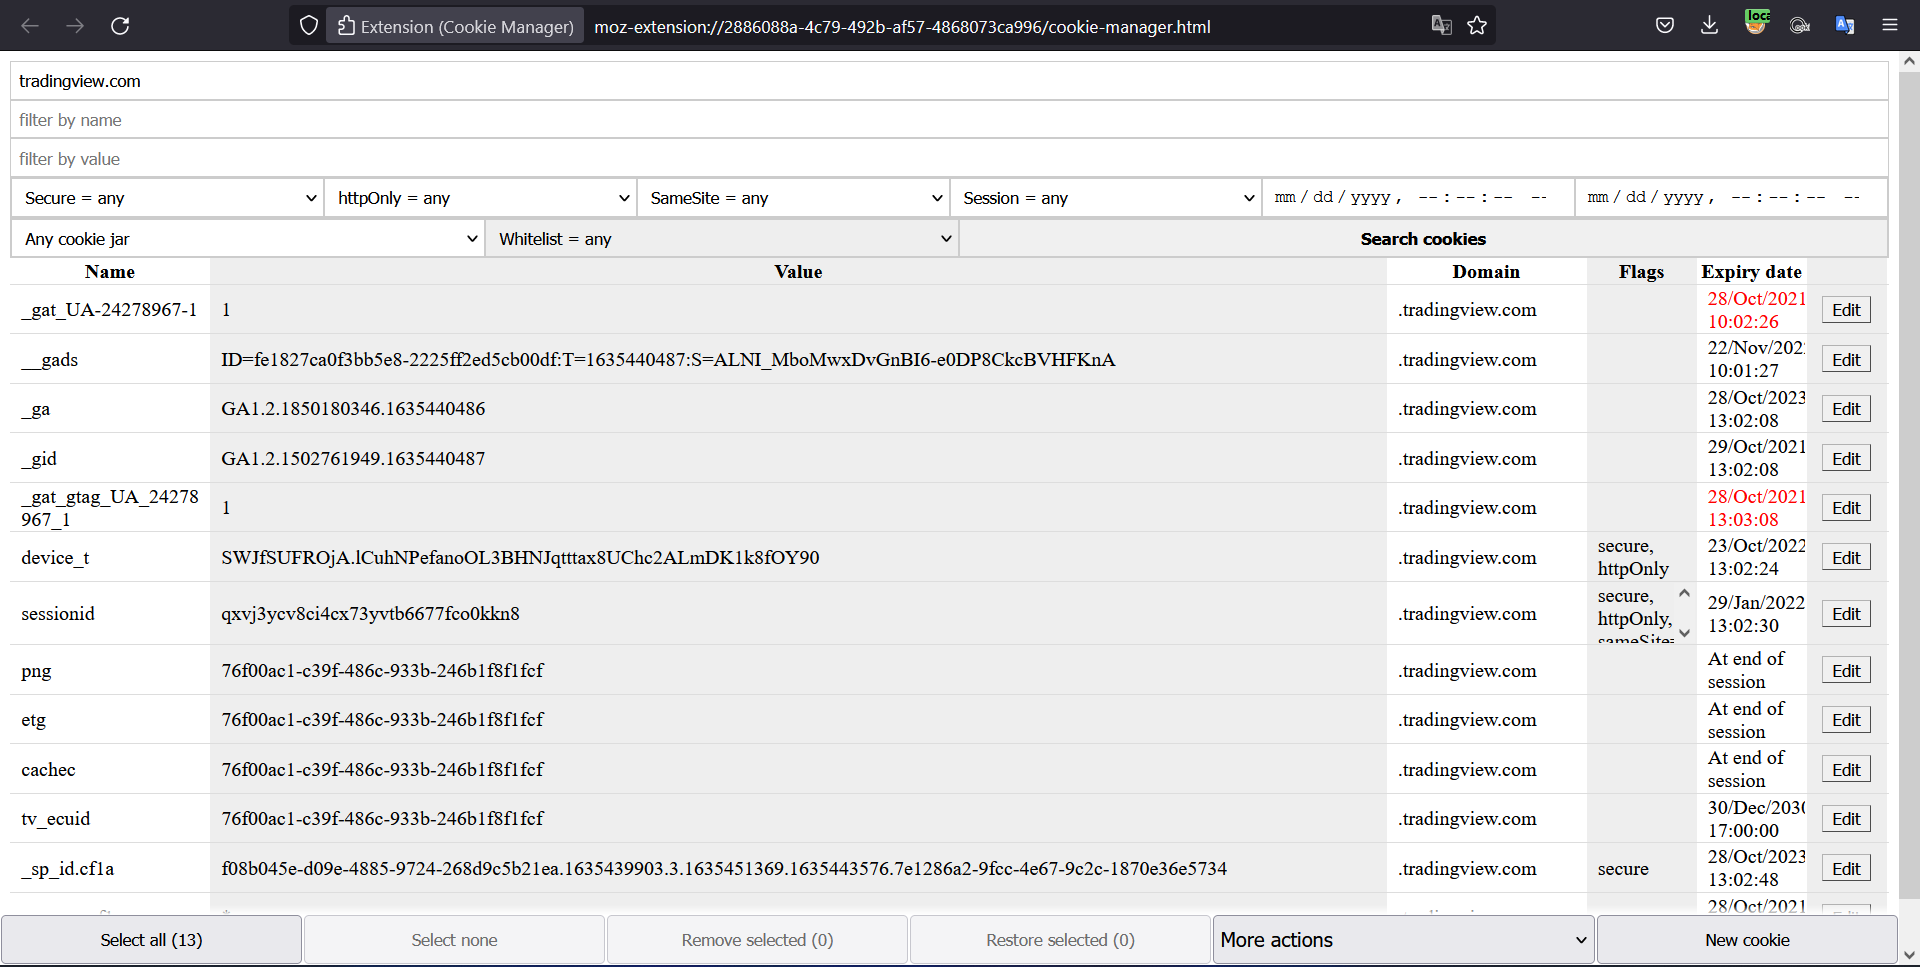Click the Value column header
This screenshot has height=967, width=1920.
(798, 272)
